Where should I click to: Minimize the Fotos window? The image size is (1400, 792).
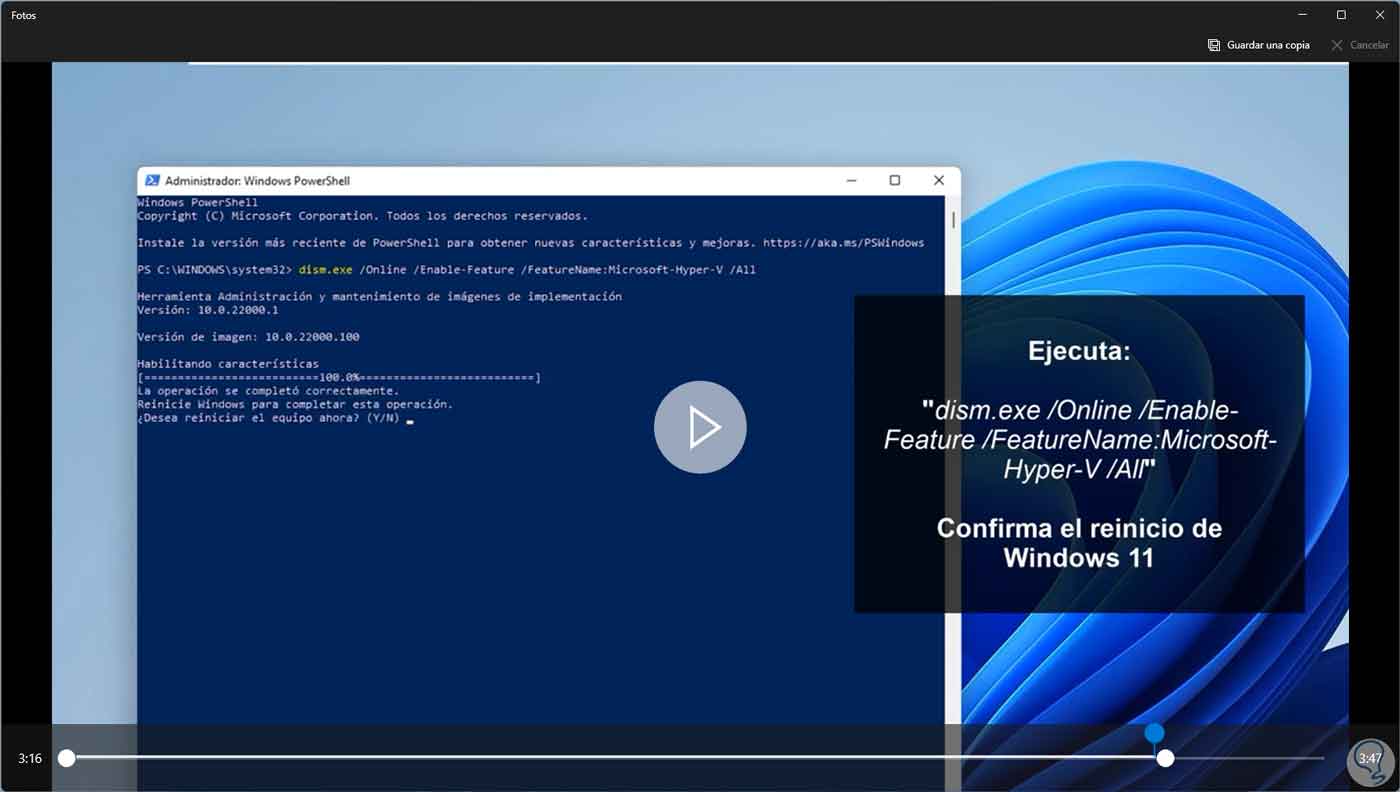[x=1303, y=15]
